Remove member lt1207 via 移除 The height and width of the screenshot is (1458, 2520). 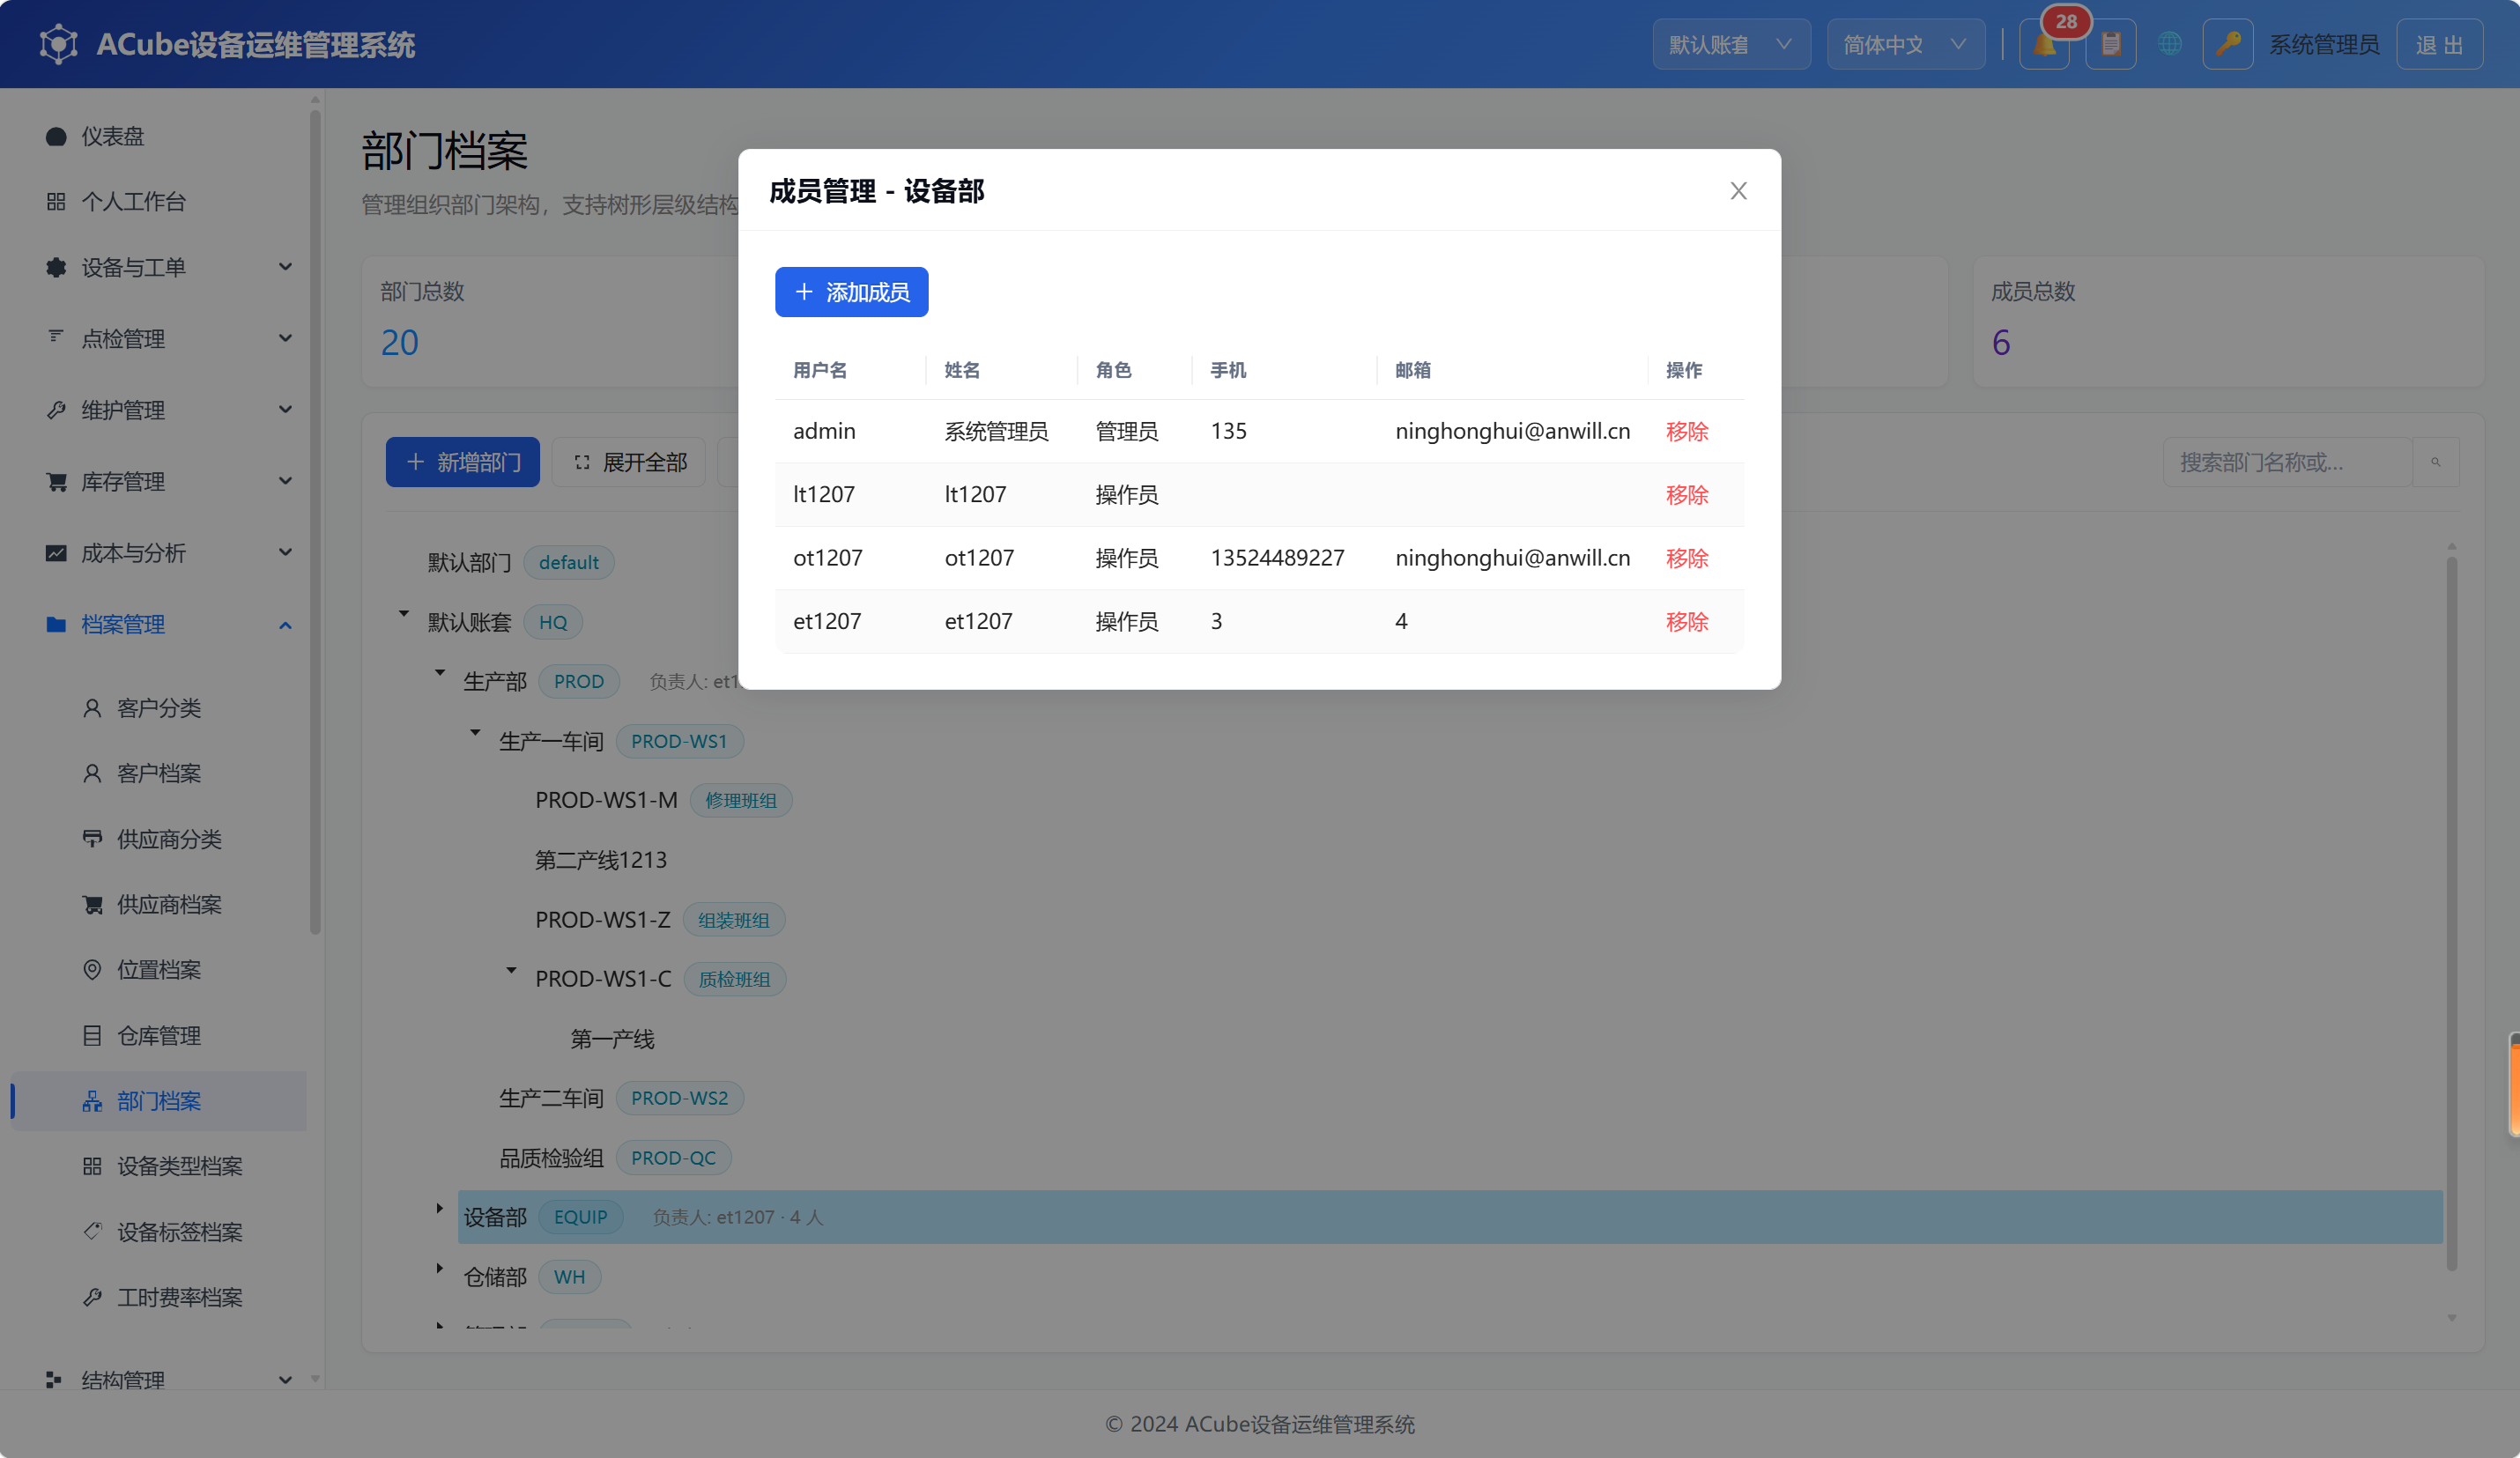tap(1686, 494)
